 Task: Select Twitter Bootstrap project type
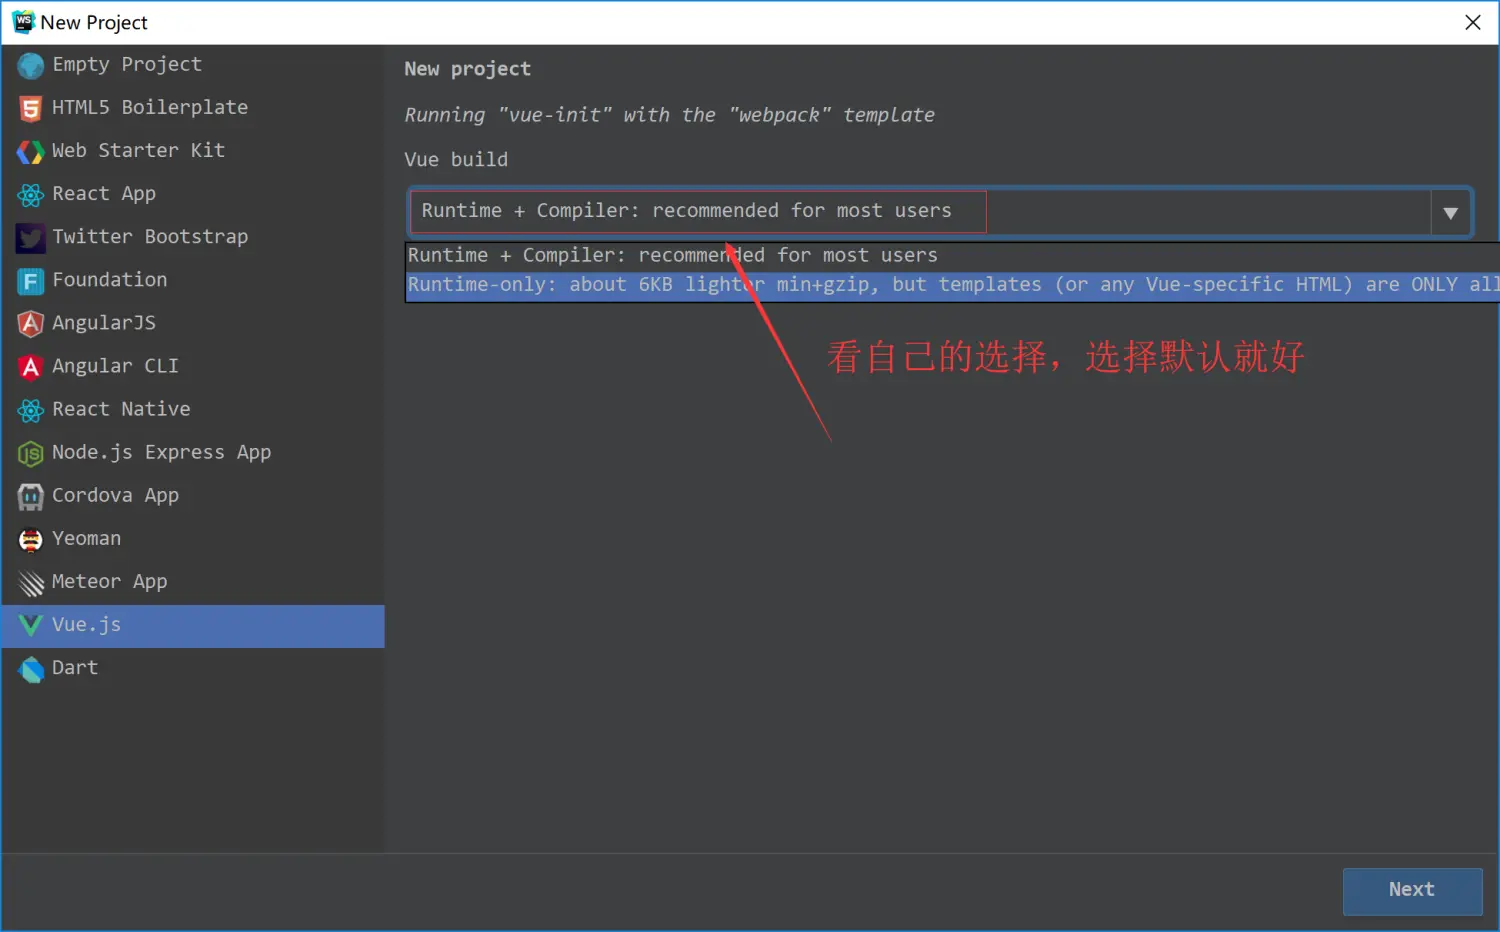pos(193,236)
